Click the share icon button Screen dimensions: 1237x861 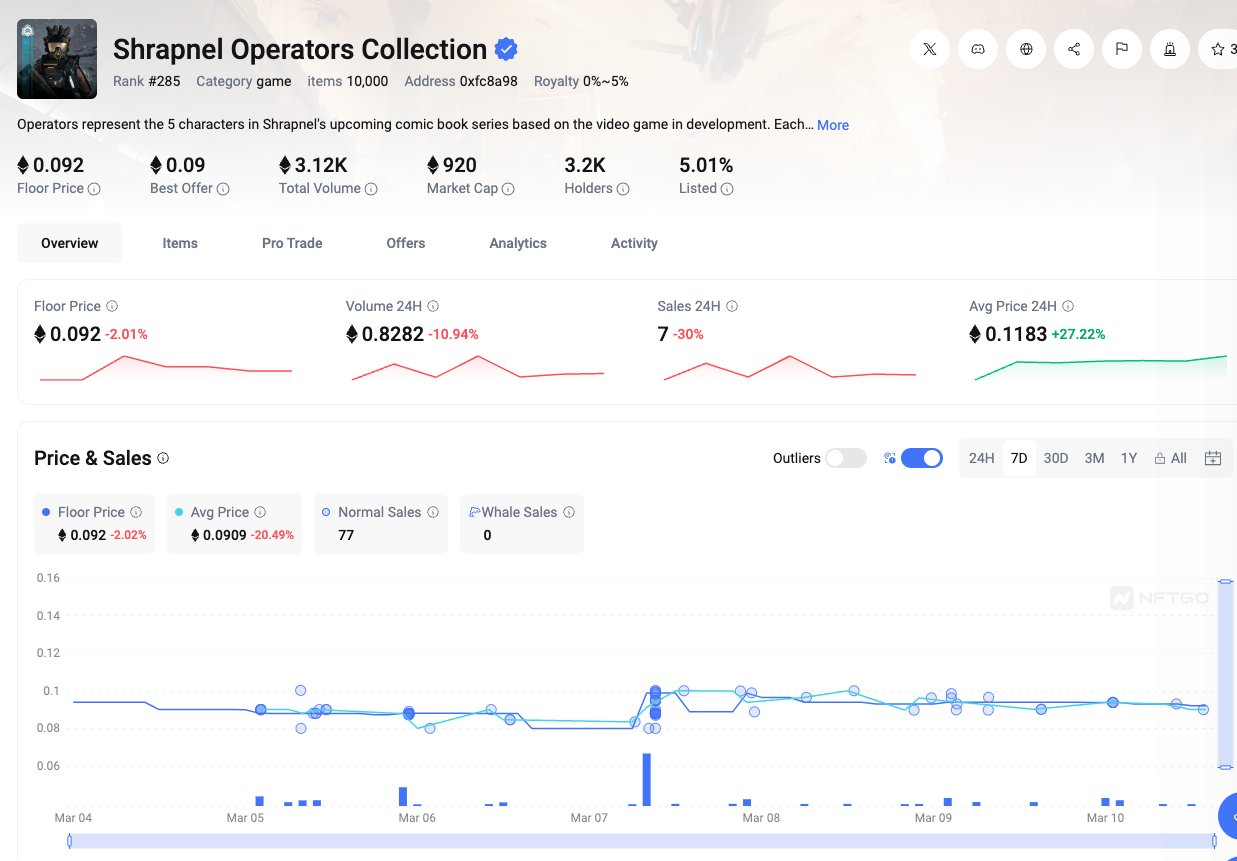point(1074,49)
